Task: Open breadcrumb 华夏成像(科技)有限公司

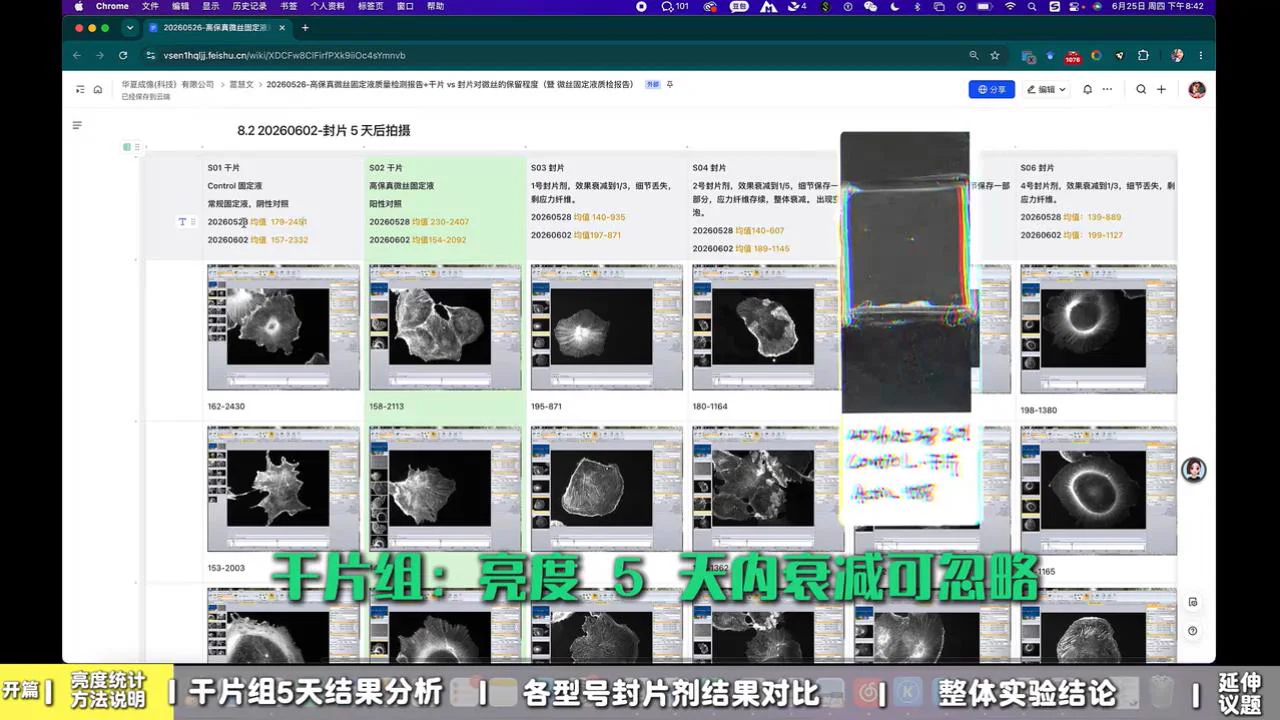Action: 168,85
